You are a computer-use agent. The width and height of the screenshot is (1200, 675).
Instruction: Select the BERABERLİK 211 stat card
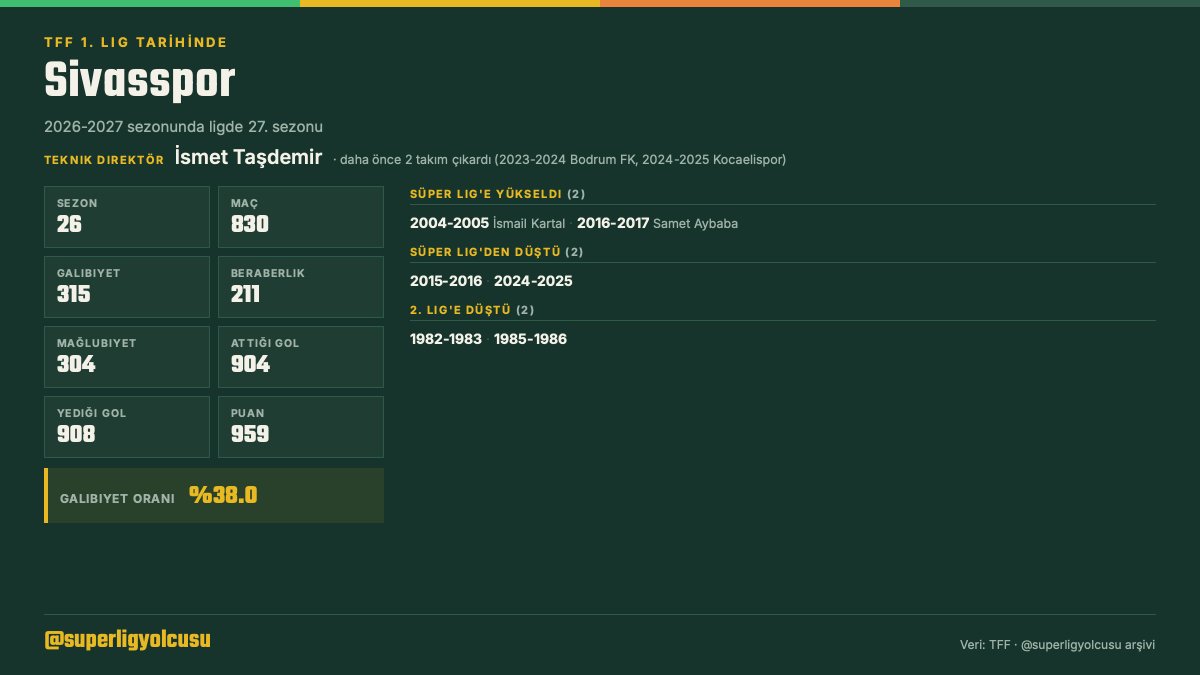point(301,287)
